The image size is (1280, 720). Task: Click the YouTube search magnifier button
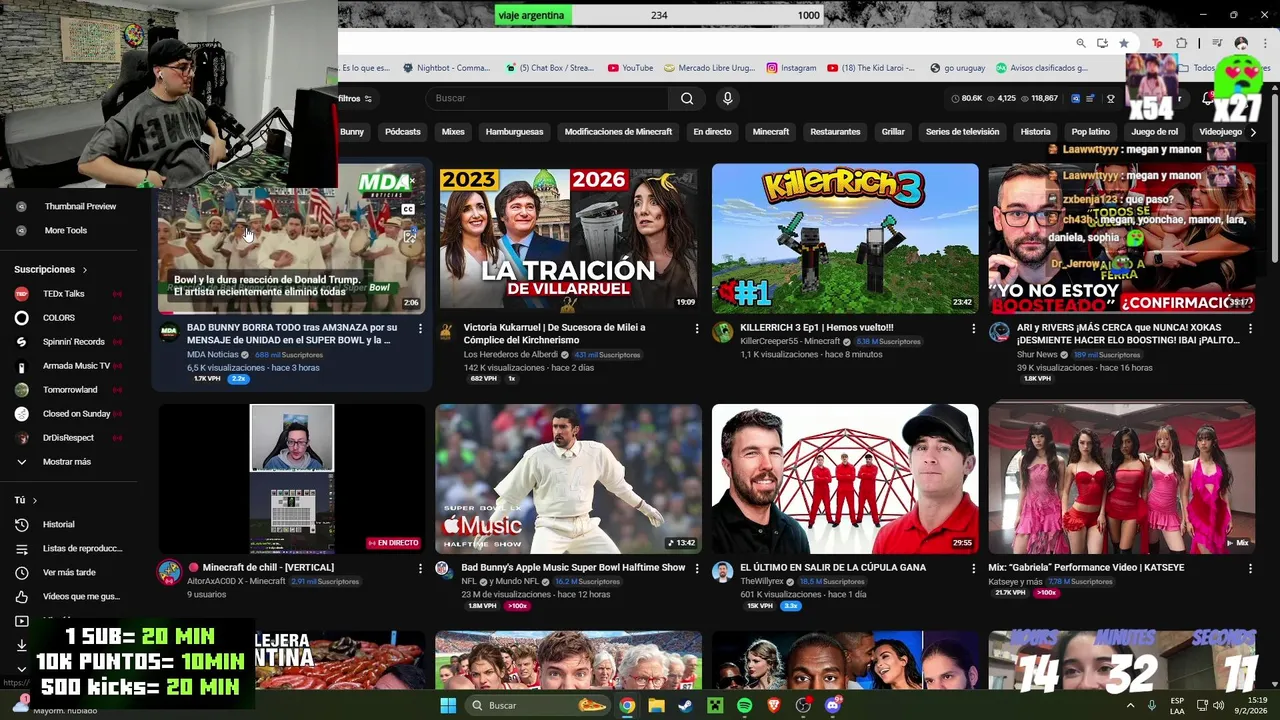click(687, 98)
